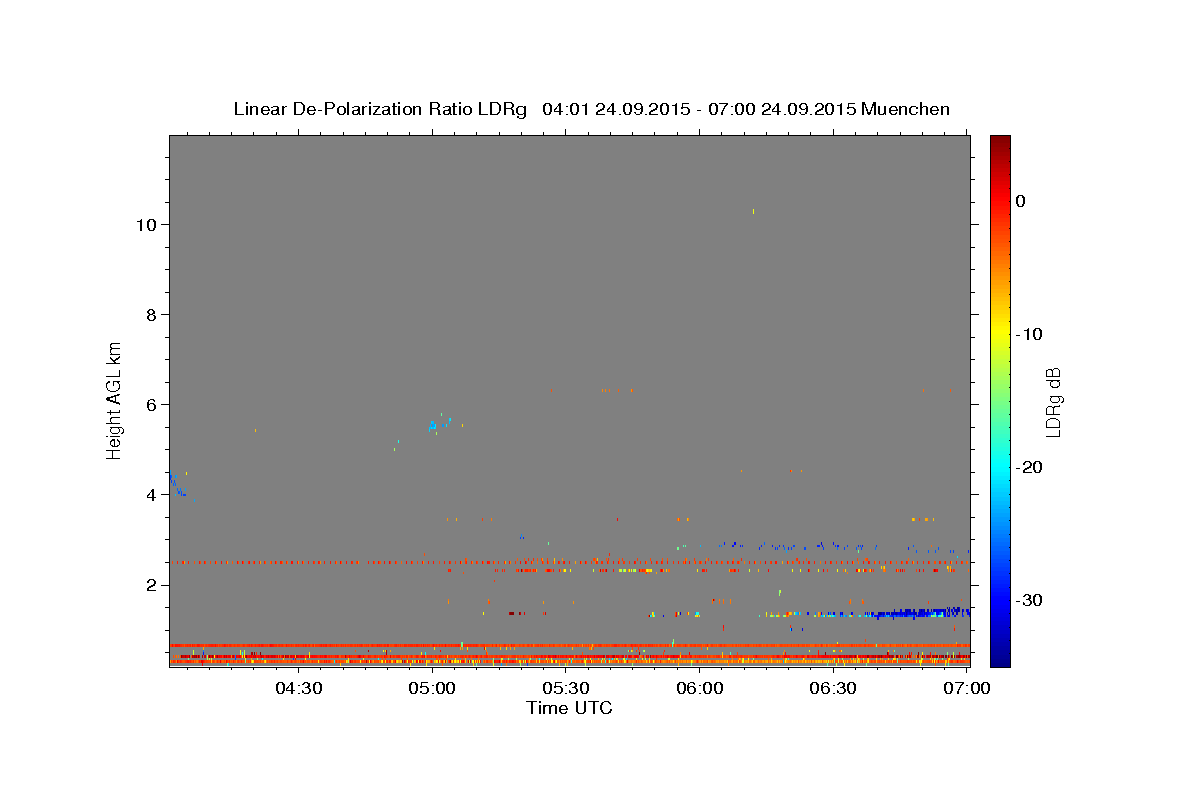This screenshot has width=1200, height=800.
Task: Click the colorbar value '-10'
Action: coord(1030,334)
